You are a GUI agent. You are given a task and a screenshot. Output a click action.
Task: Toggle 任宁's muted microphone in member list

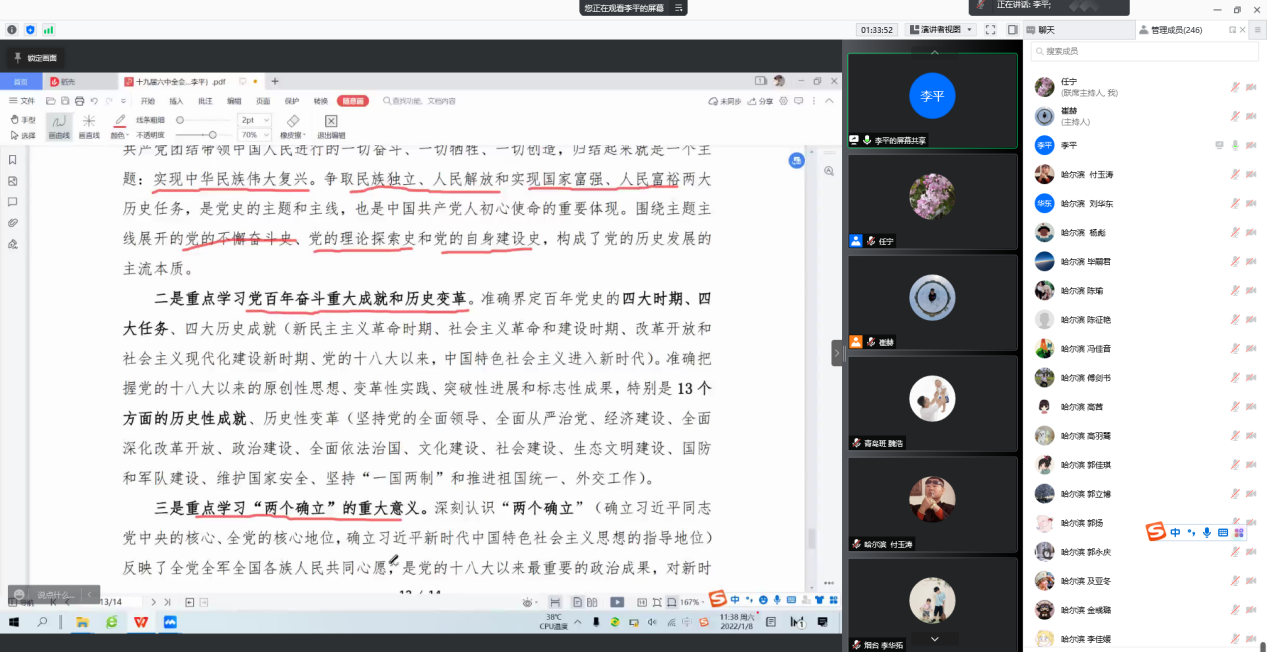[1235, 87]
